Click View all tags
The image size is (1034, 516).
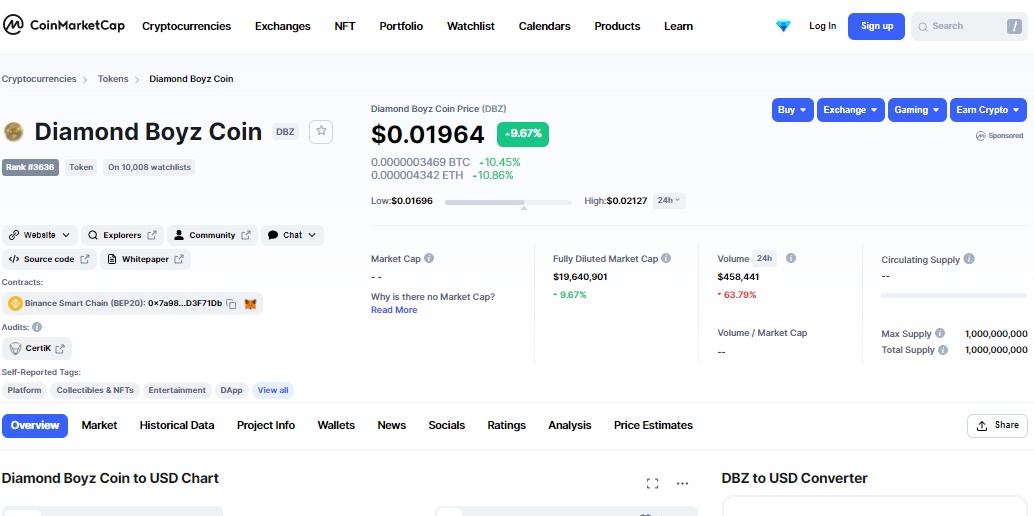tap(273, 390)
